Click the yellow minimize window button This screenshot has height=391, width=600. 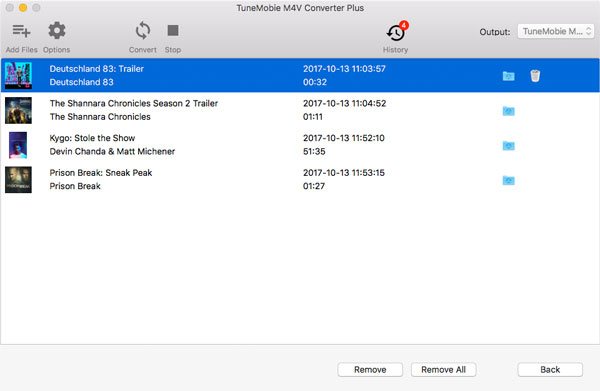coord(23,8)
